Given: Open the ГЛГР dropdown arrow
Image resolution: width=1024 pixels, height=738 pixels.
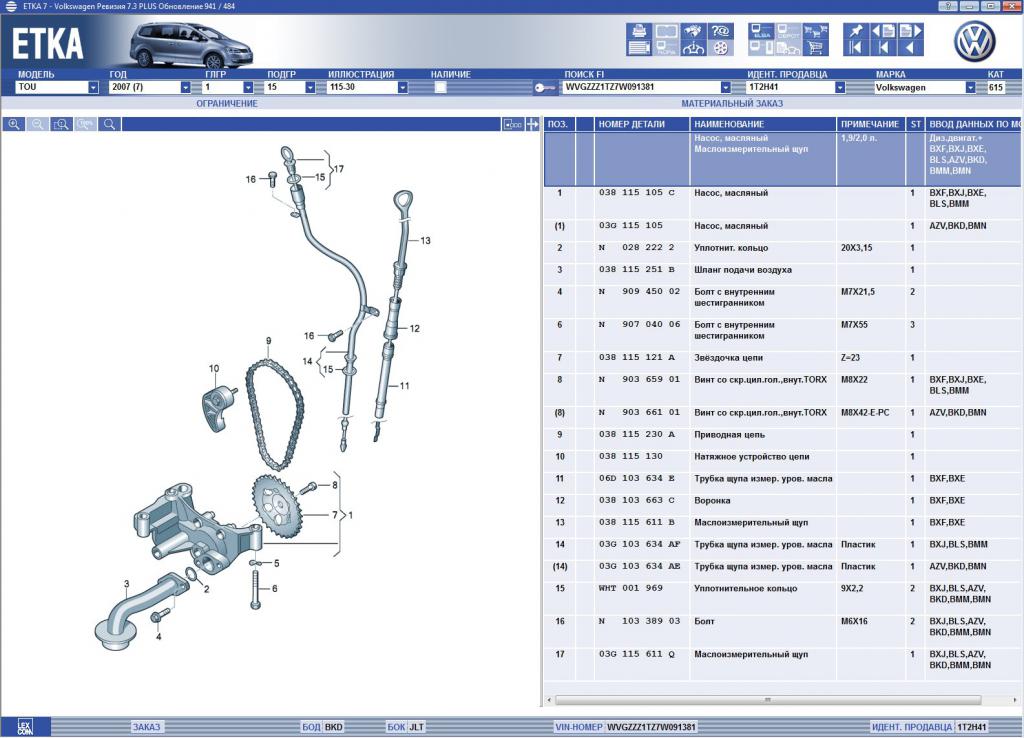Looking at the screenshot, I should (x=248, y=88).
